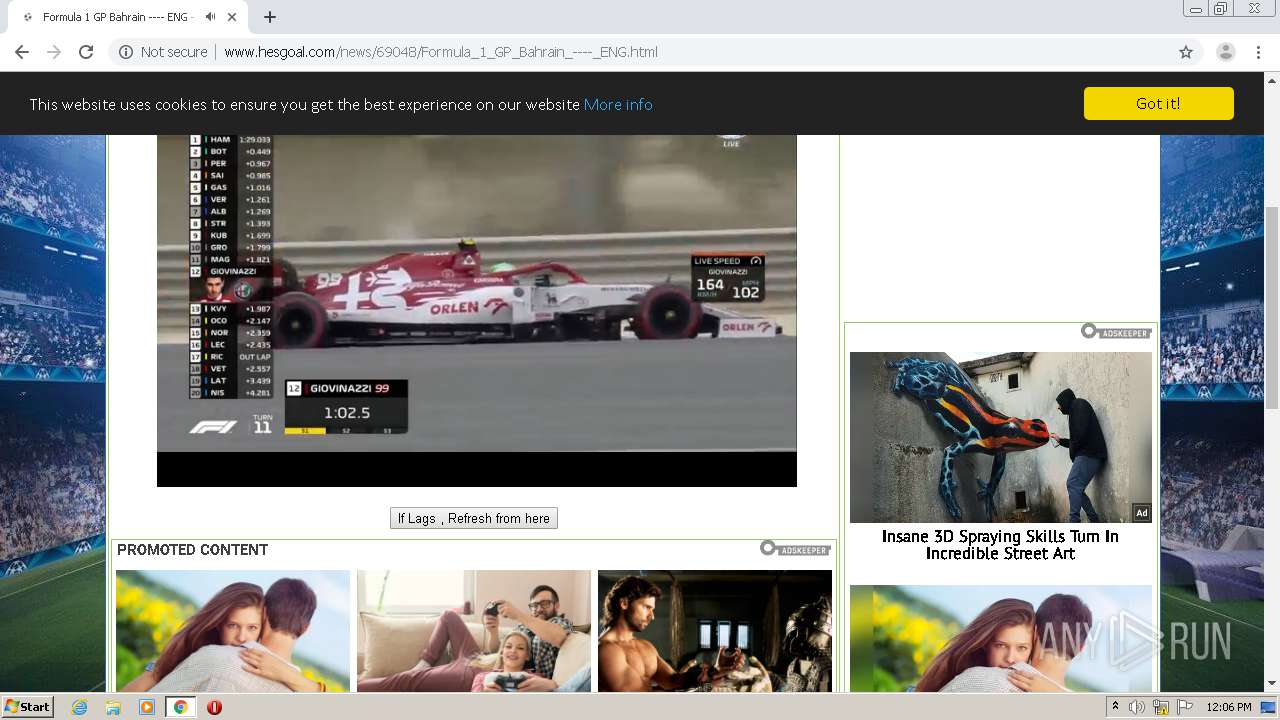The width and height of the screenshot is (1280, 720).
Task: Open the Chrome three-dot menu
Action: tap(1258, 52)
